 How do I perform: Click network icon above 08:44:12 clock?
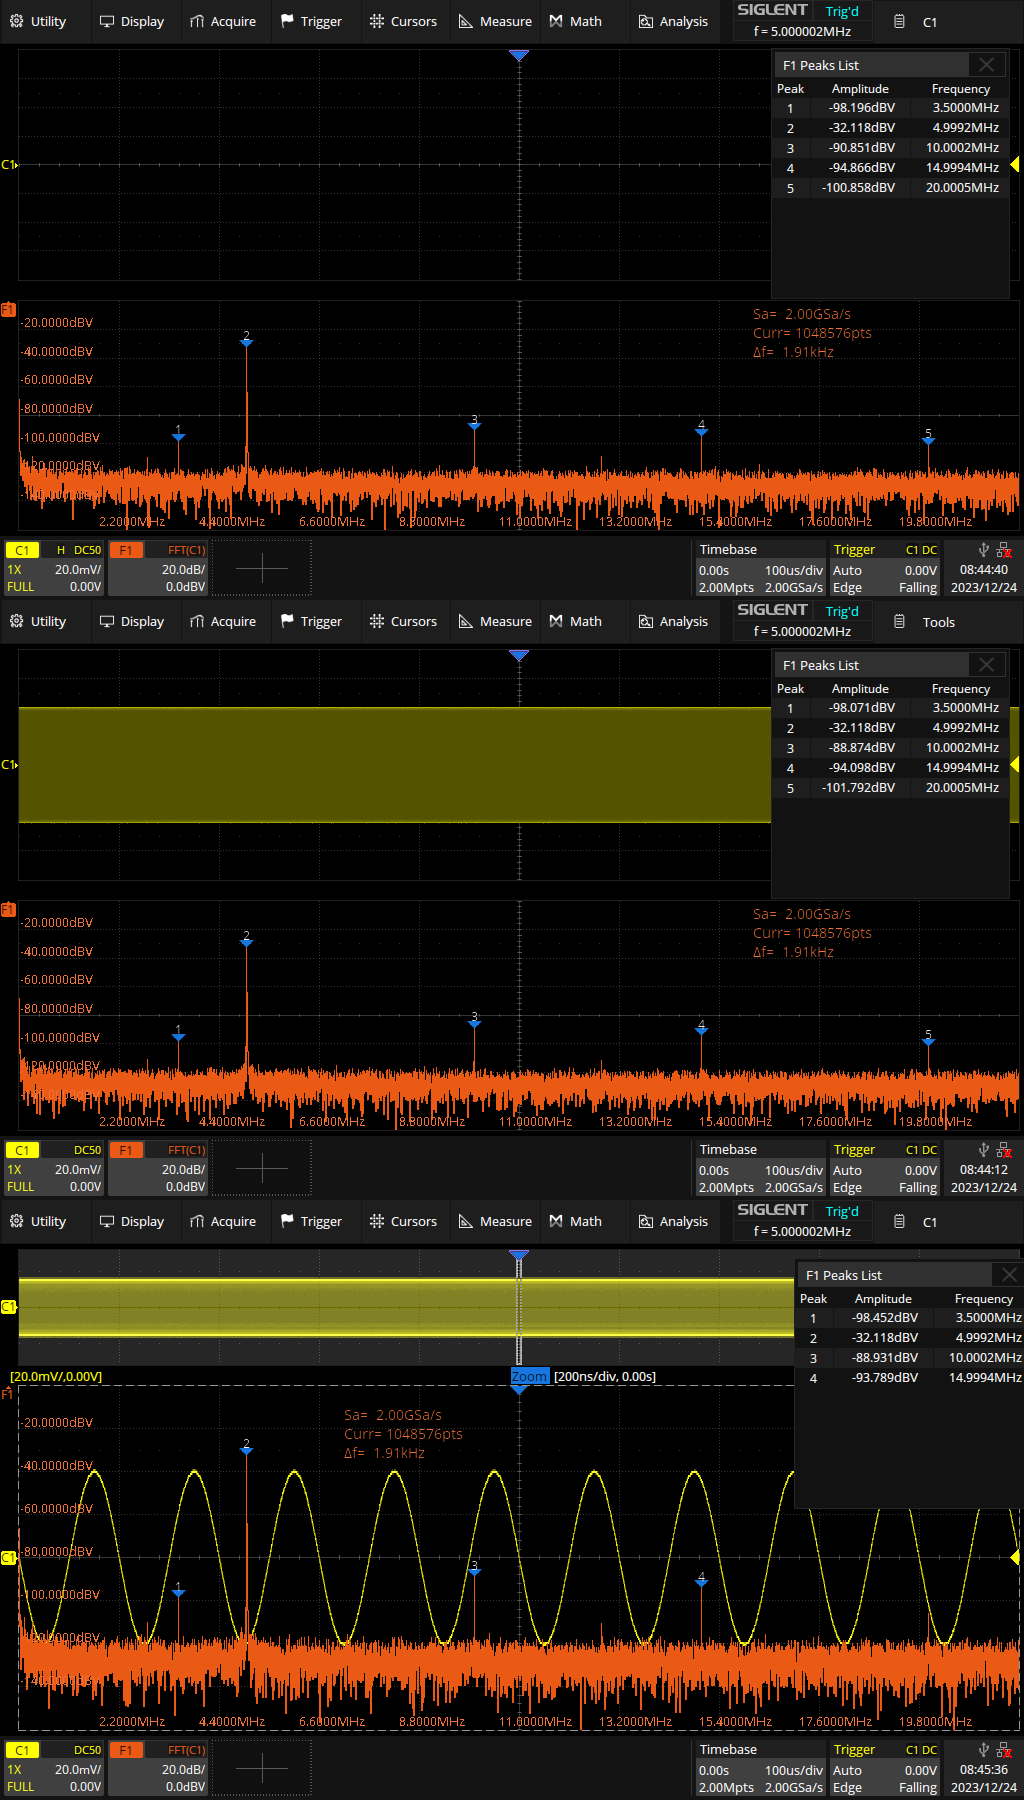click(x=1004, y=1150)
